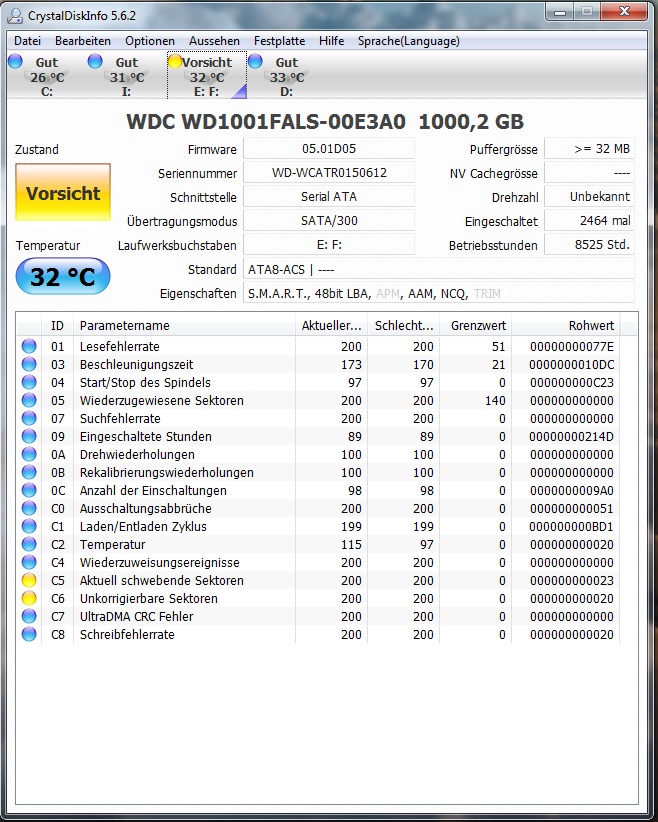
Task: Click the Schnittstelle field Serial ATA
Action: (329, 197)
